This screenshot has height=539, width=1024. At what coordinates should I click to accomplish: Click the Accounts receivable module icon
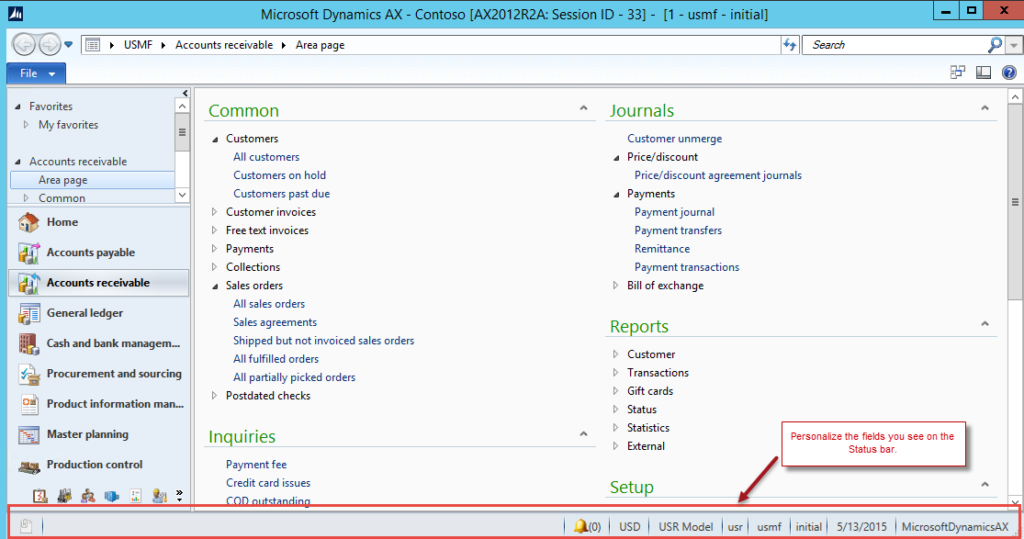point(29,283)
